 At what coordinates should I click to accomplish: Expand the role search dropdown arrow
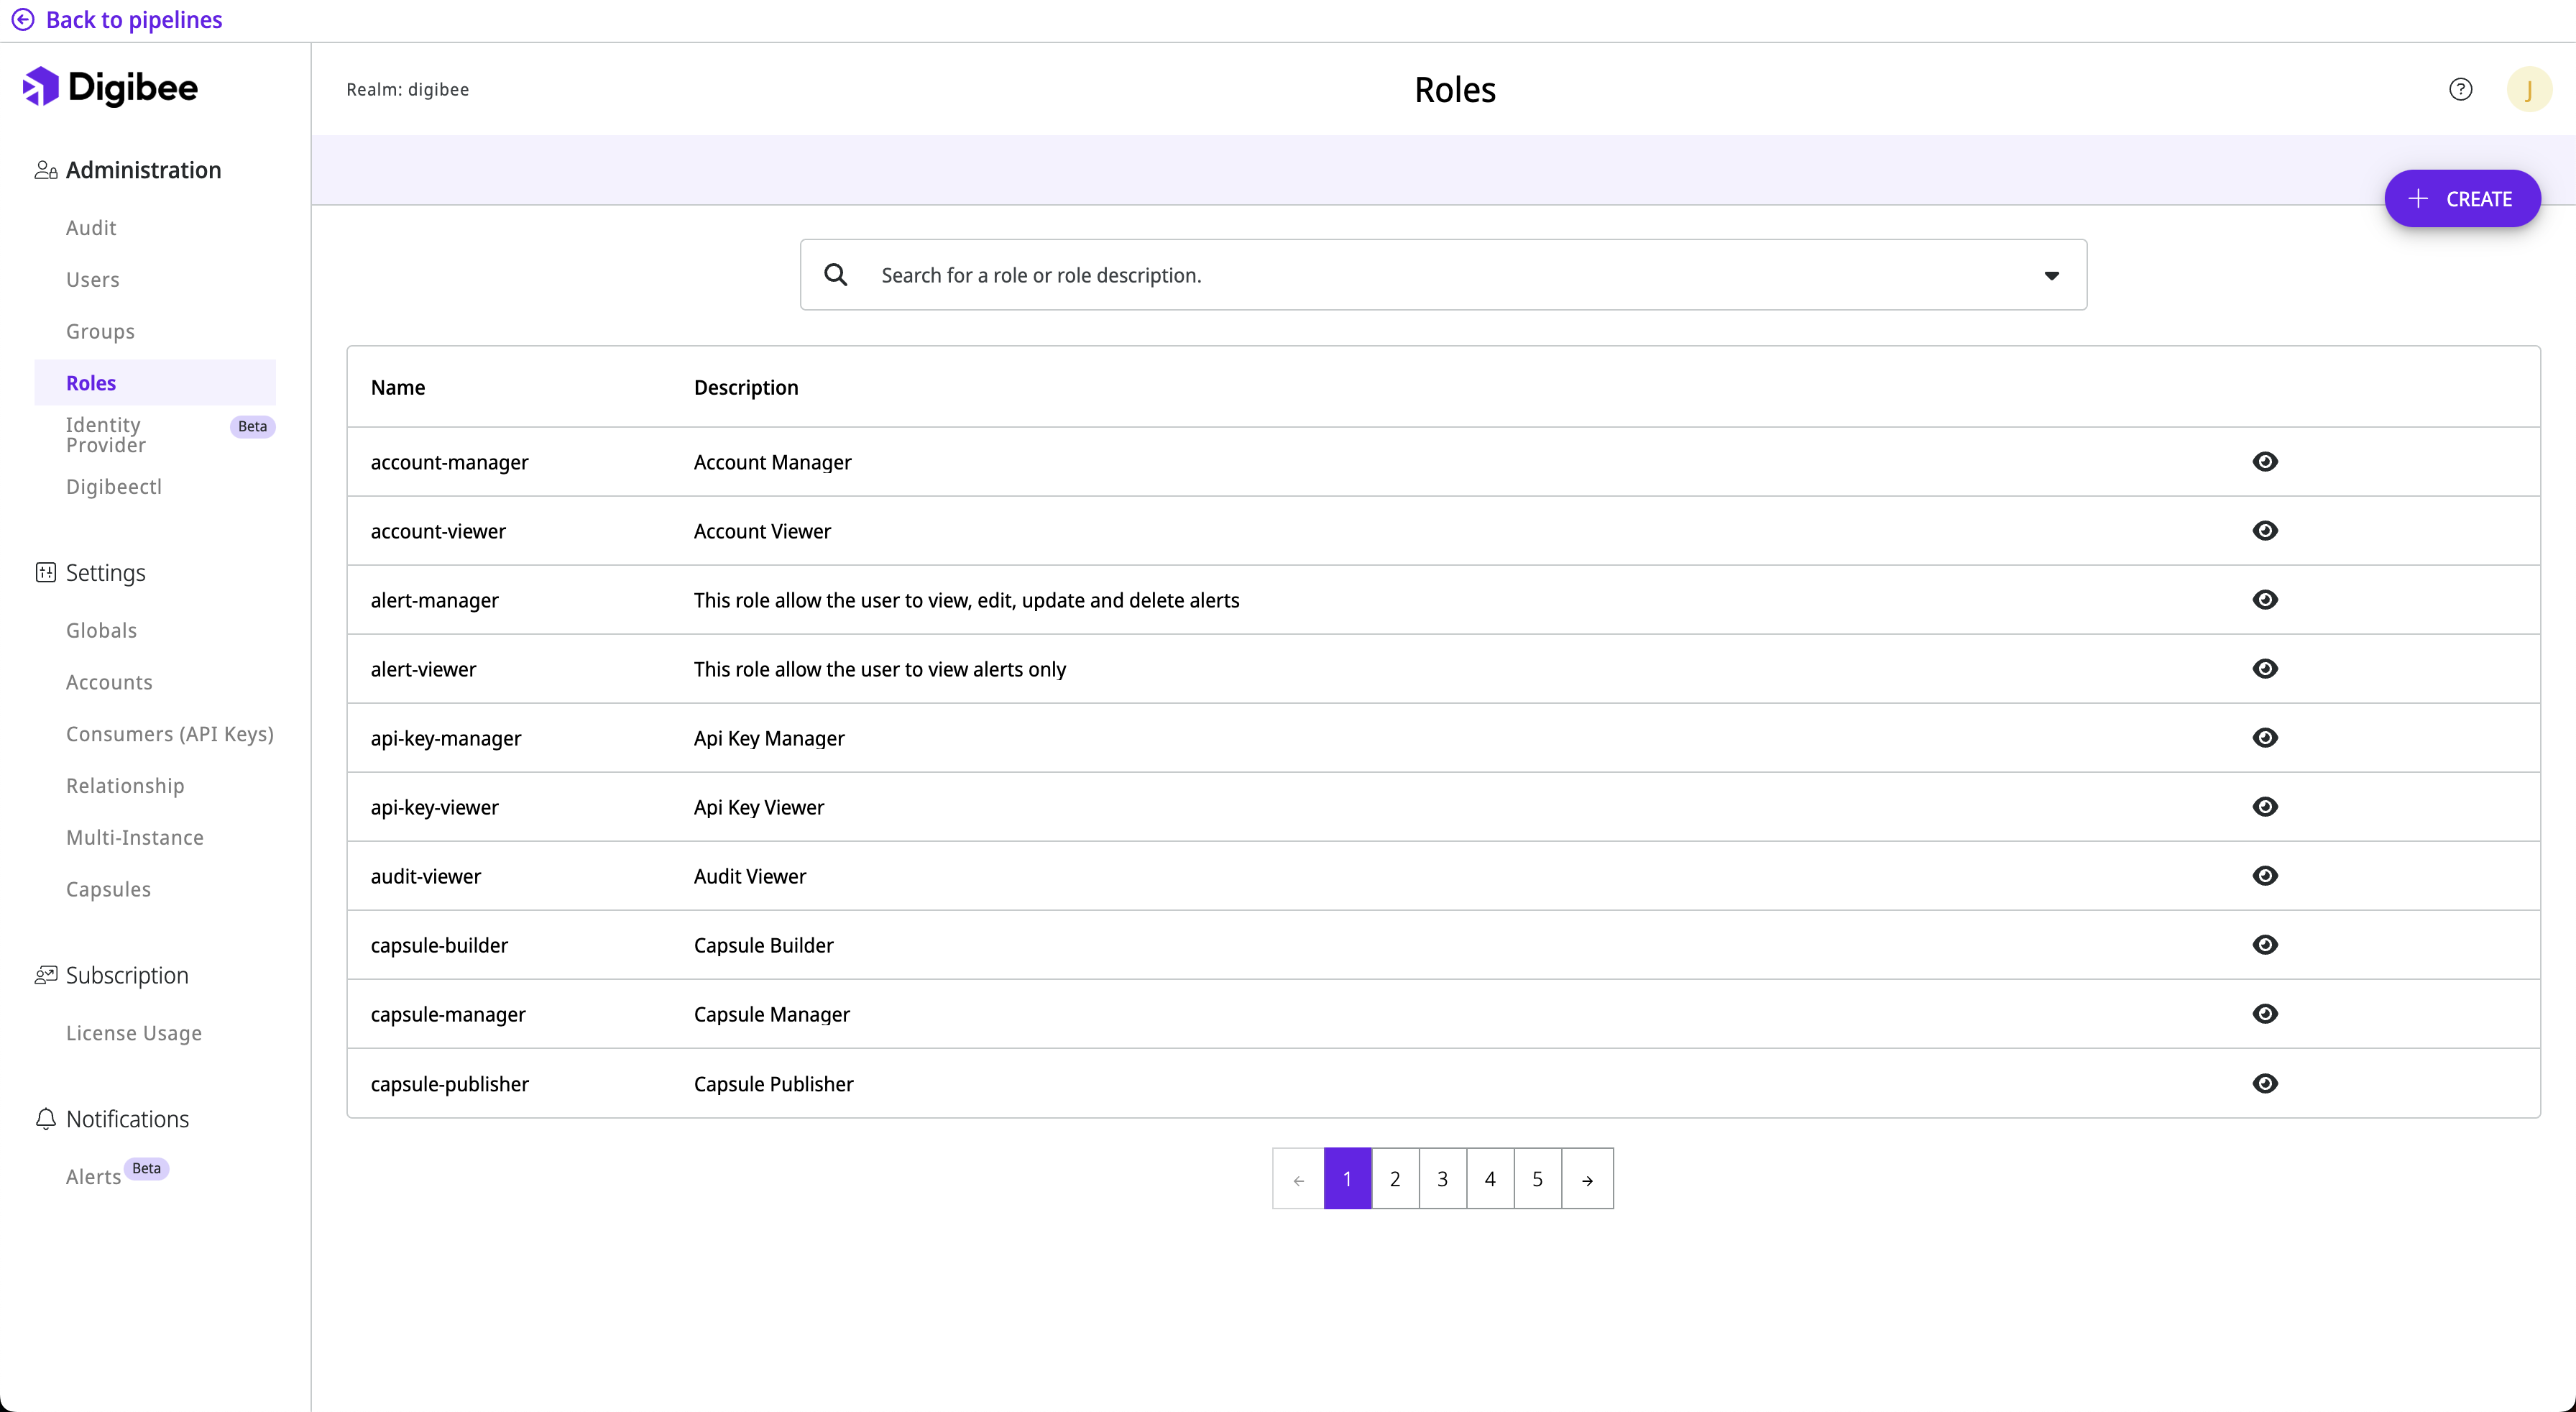[2051, 275]
